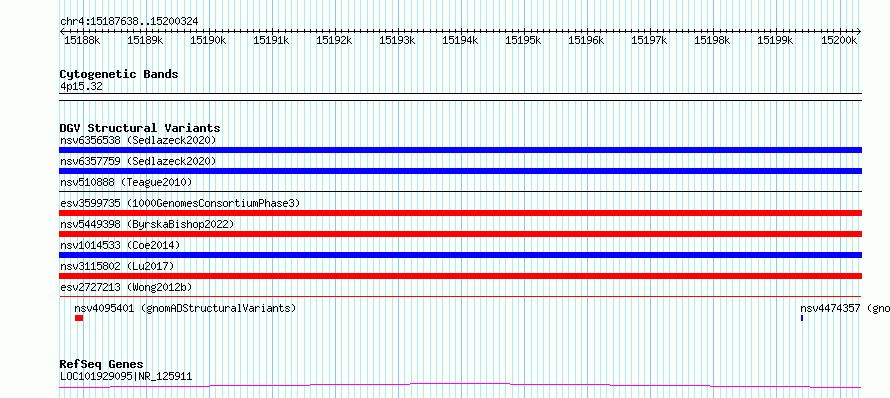Viewport: 890px width, 398px height.
Task: Open variant nsv6356538 (Sedlazeck2020) label
Action: (138, 140)
